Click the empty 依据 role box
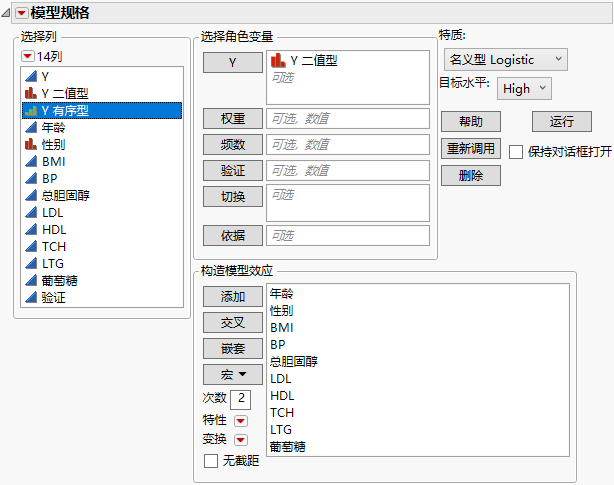 pos(348,236)
